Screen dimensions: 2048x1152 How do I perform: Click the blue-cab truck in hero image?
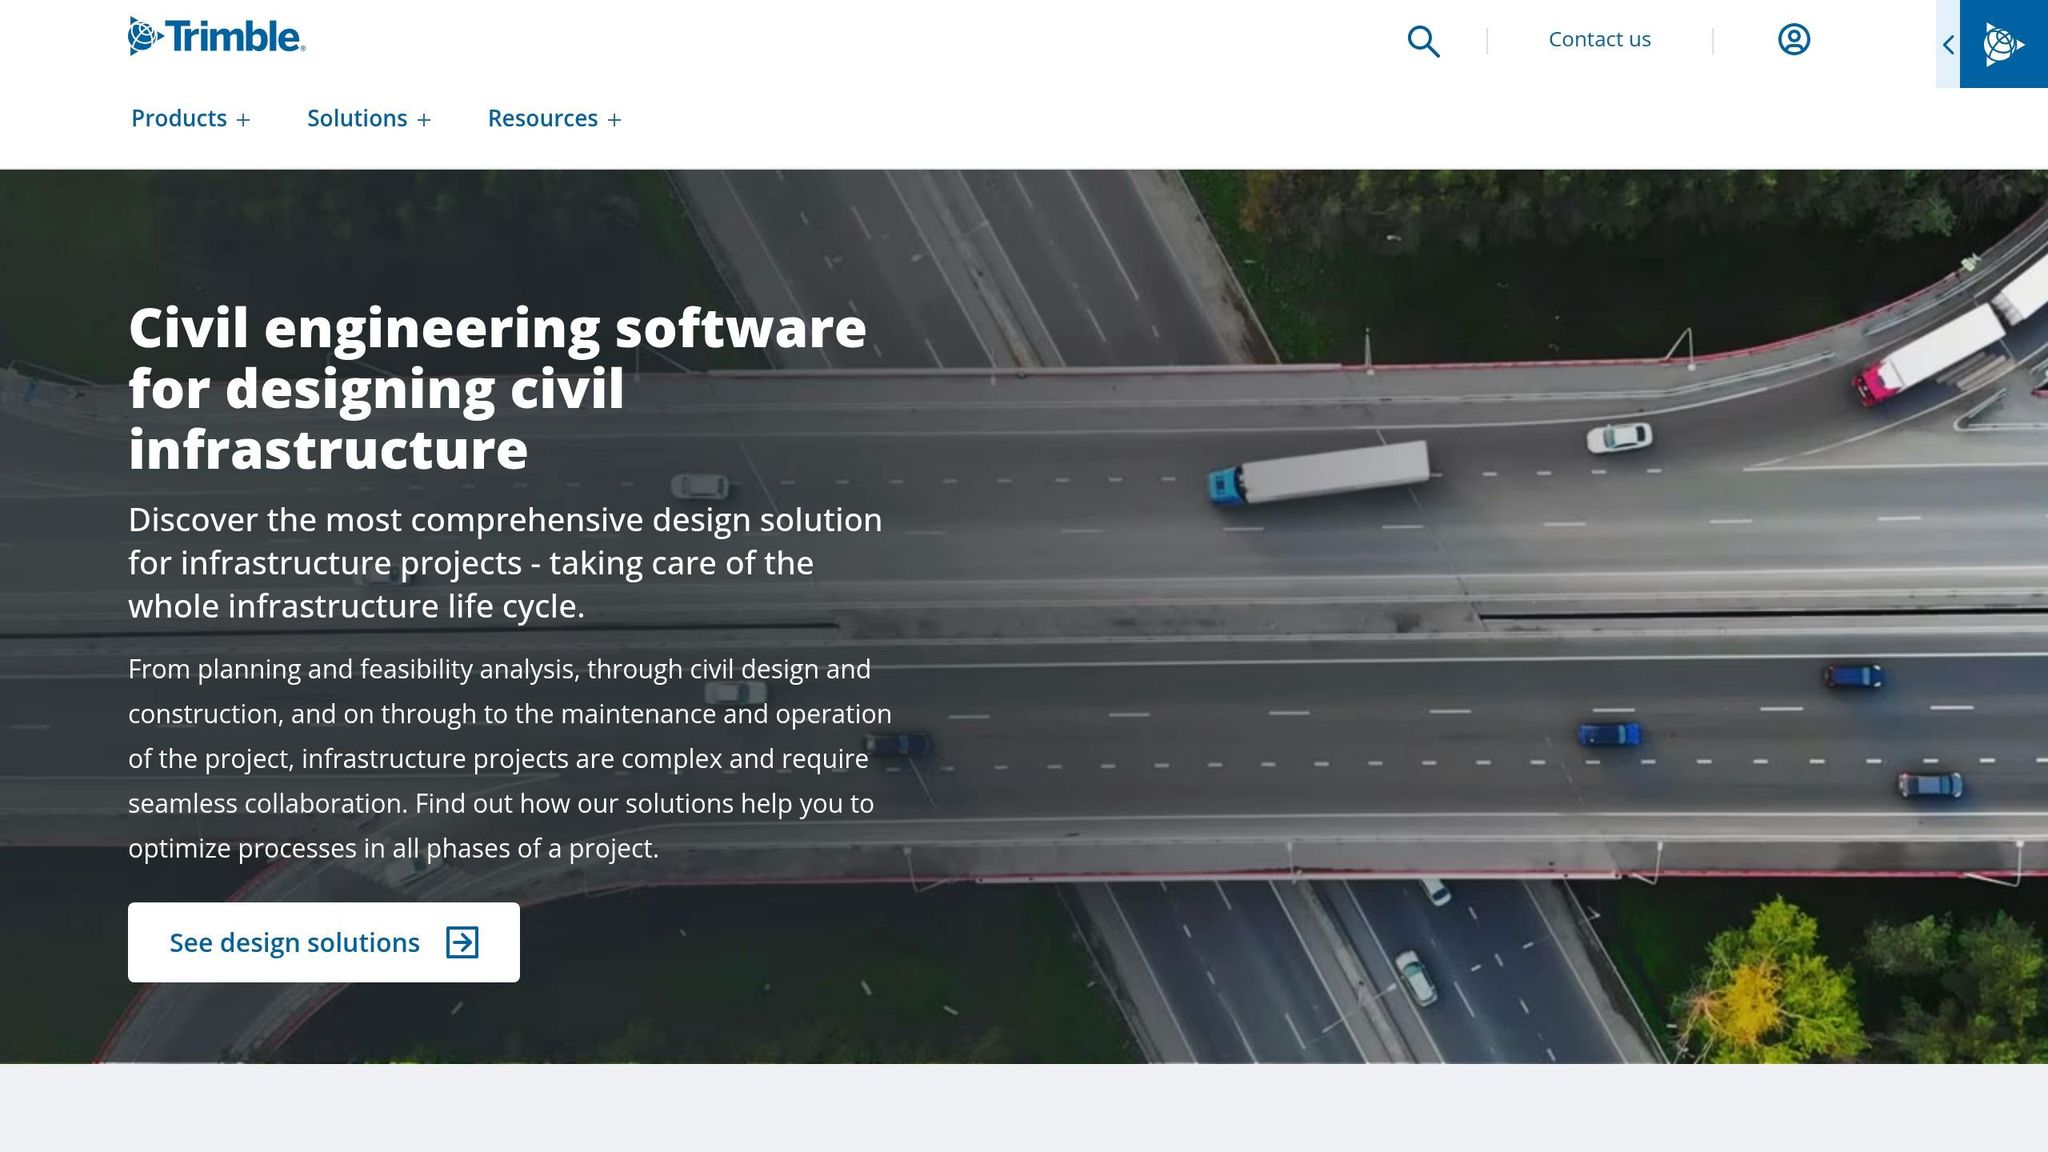tap(1319, 472)
